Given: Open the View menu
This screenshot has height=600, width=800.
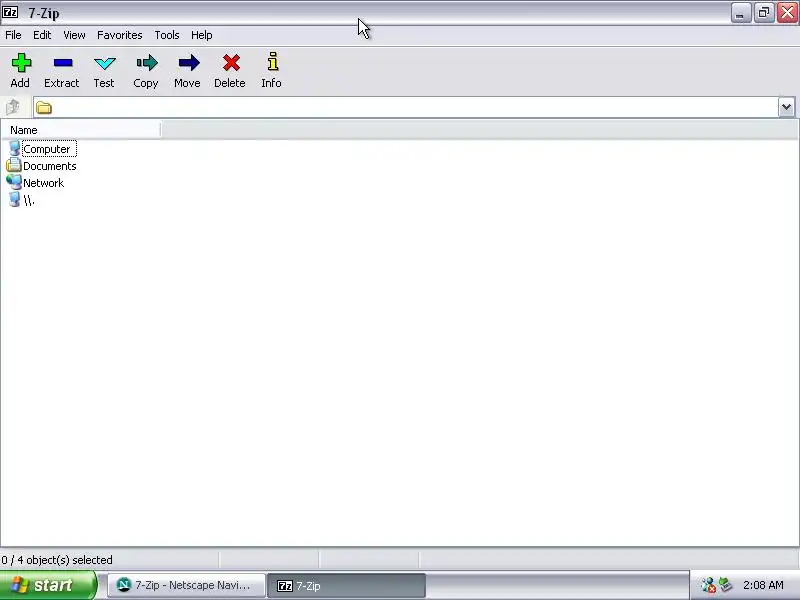Looking at the screenshot, I should click(74, 35).
